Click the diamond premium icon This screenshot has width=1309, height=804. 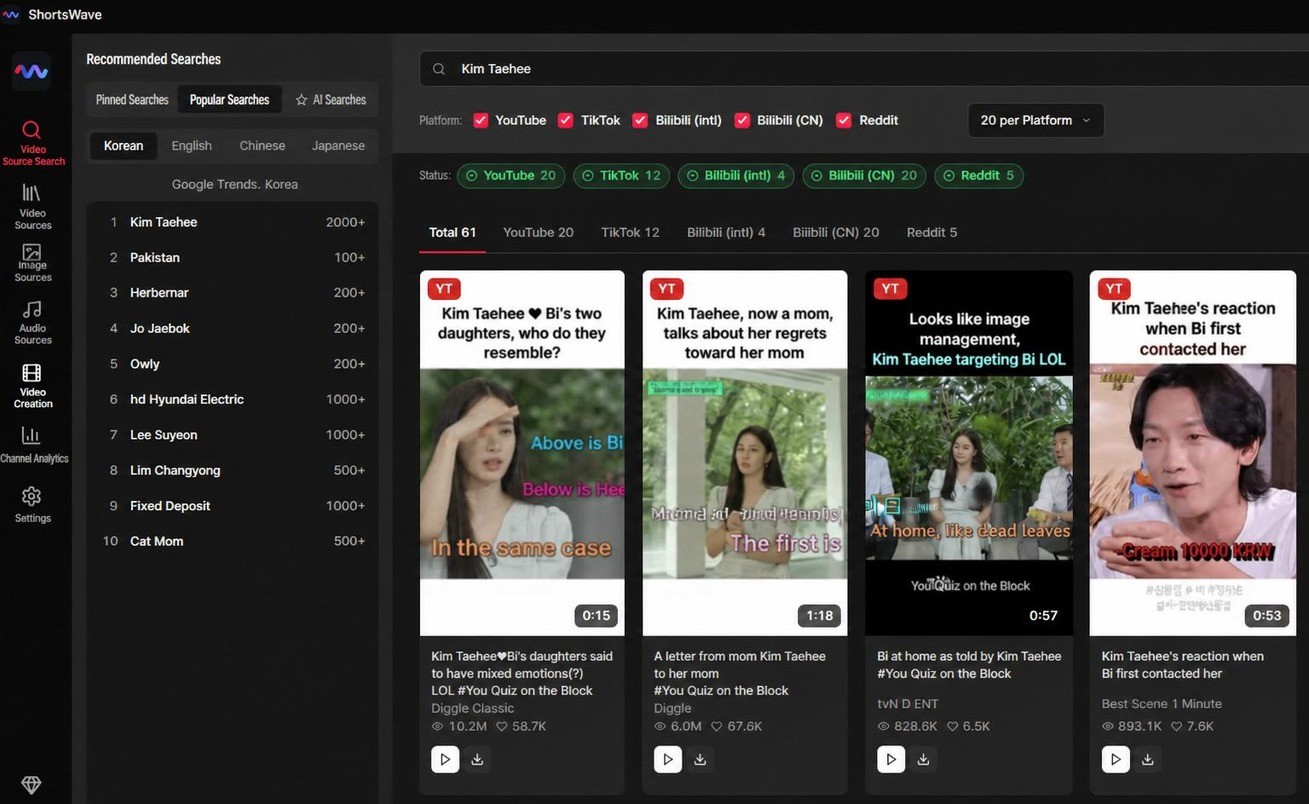tap(31, 785)
